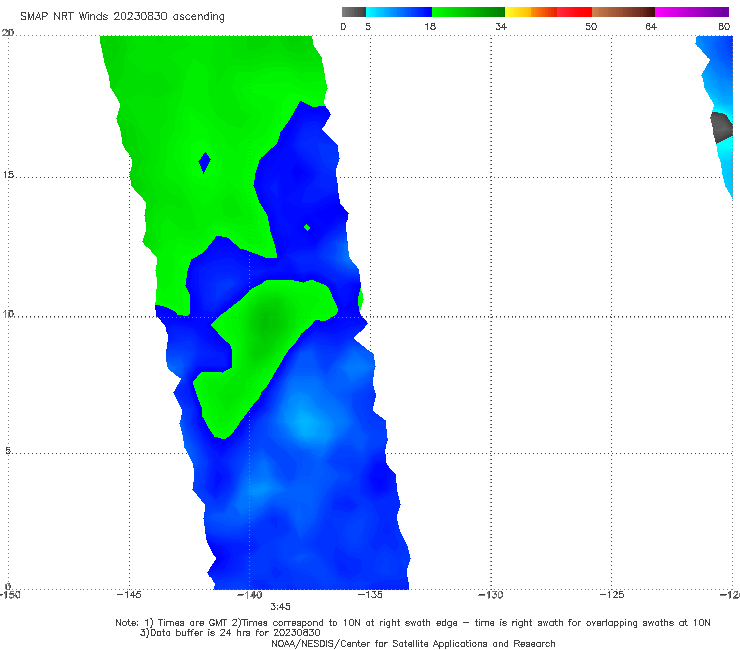Click the red segment of the color bar
Screen dimensions: 740x650
[574, 12]
